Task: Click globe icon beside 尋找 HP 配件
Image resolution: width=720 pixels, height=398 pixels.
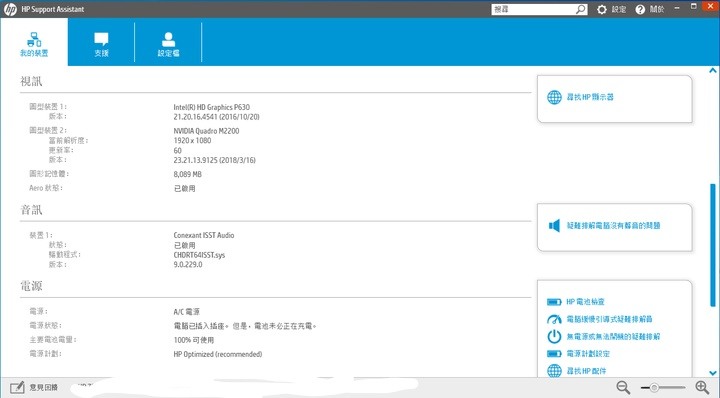Action: (x=554, y=370)
